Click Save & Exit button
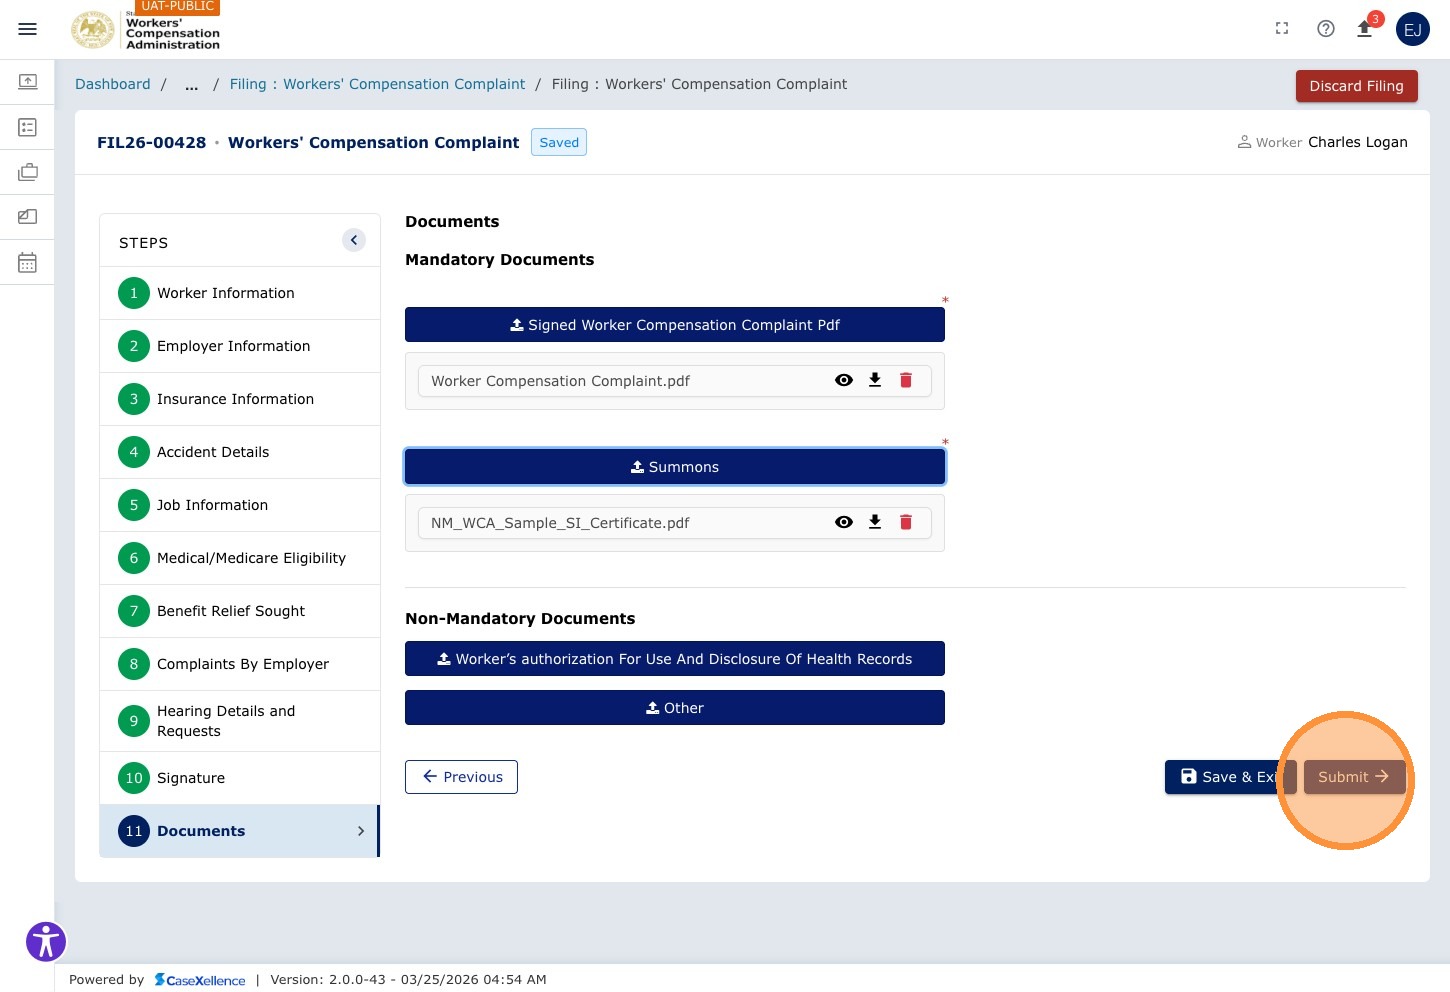 1230,777
